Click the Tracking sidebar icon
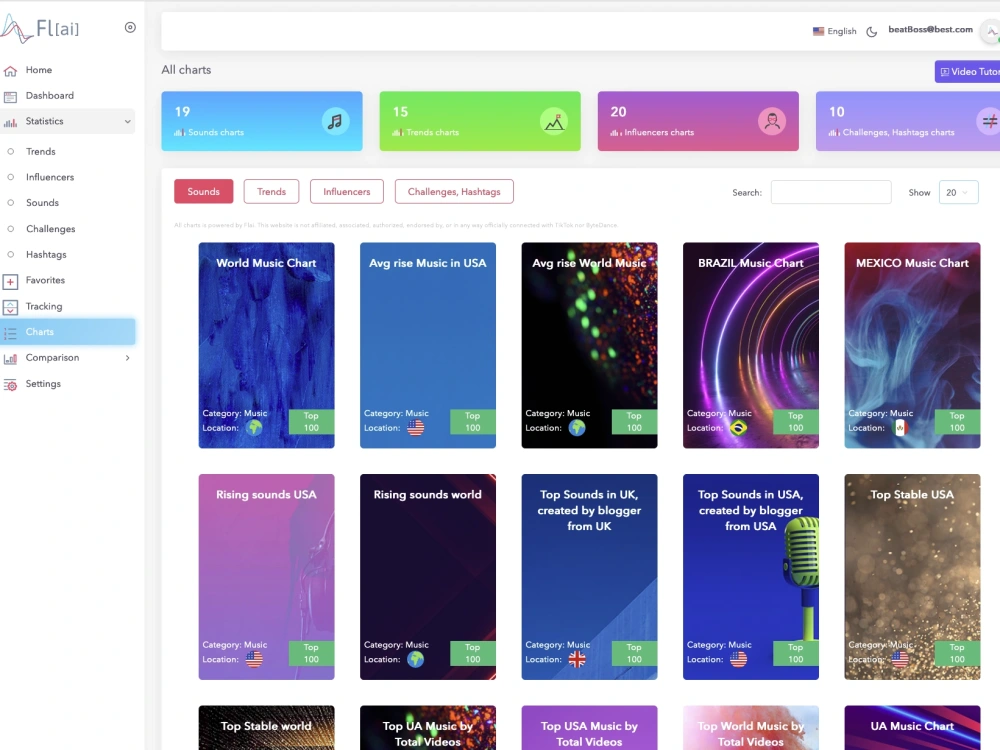 (10, 307)
